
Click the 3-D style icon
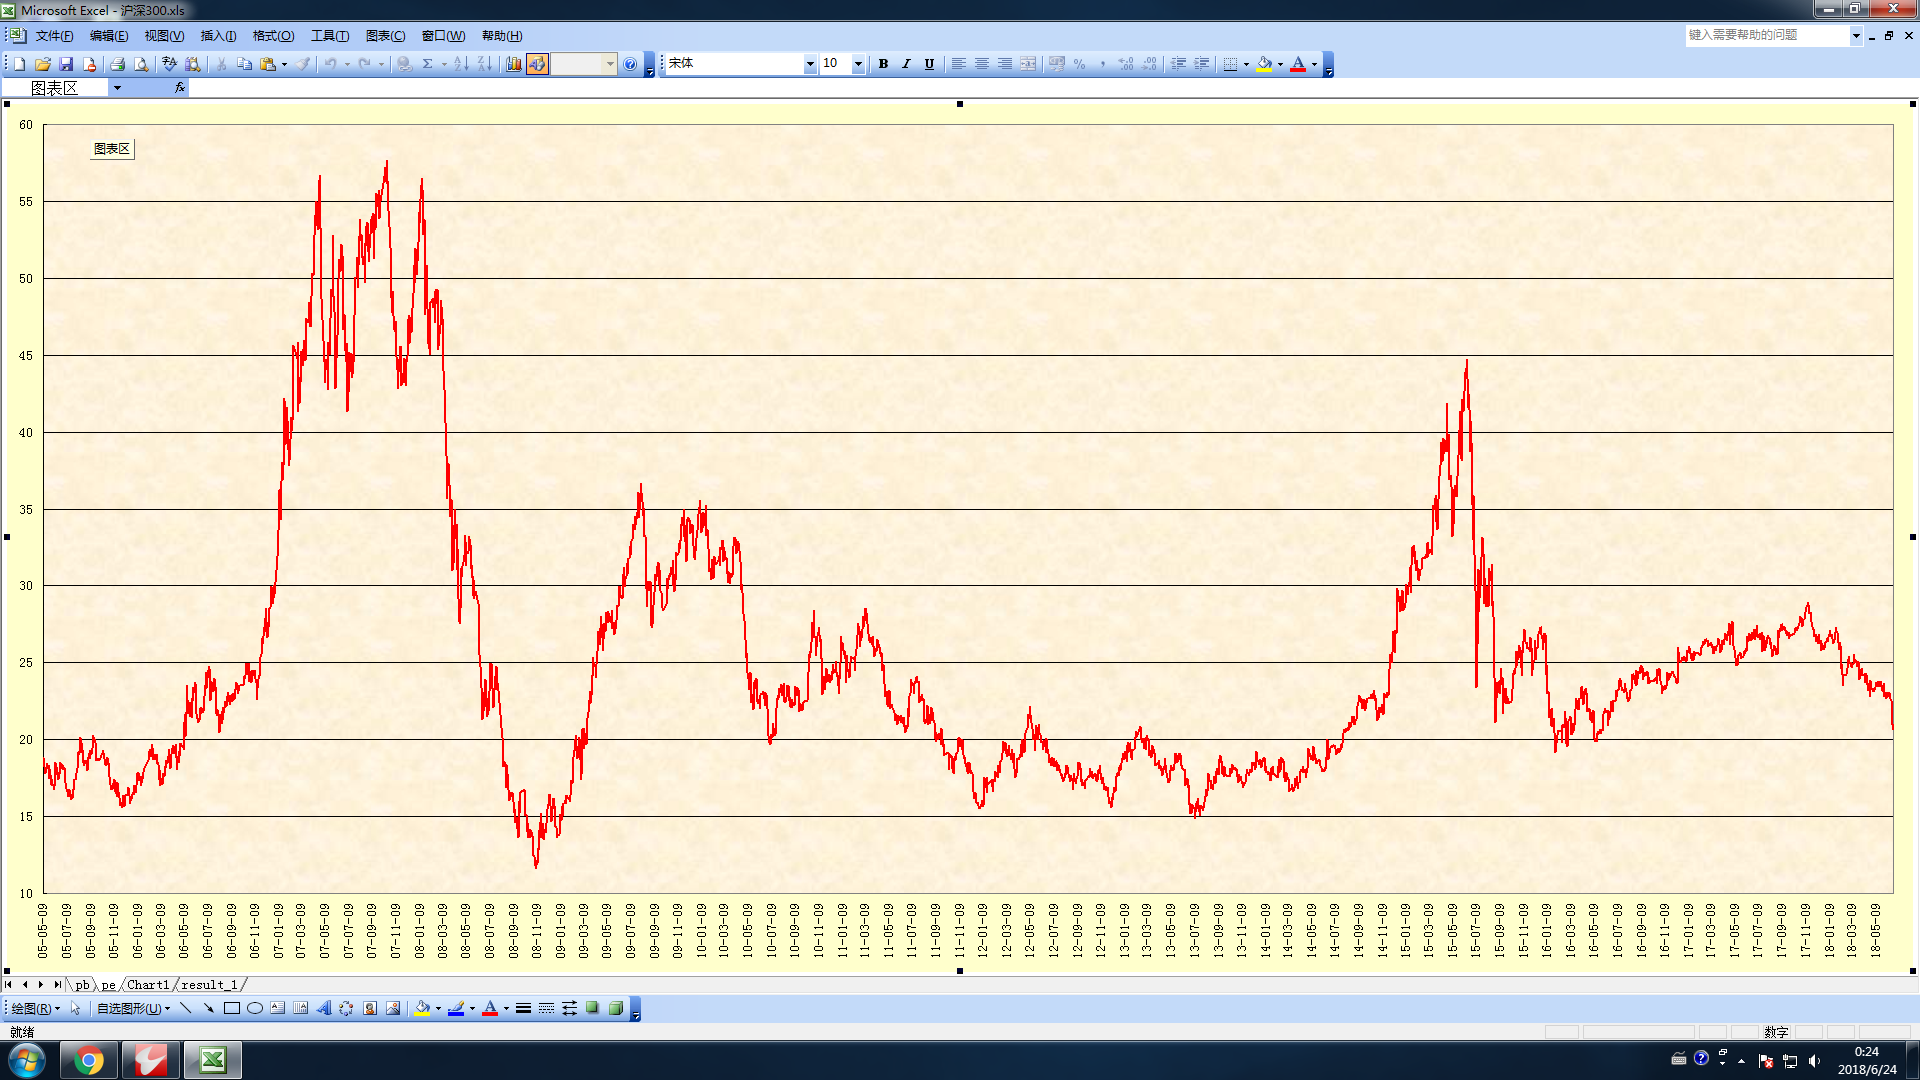click(616, 1008)
